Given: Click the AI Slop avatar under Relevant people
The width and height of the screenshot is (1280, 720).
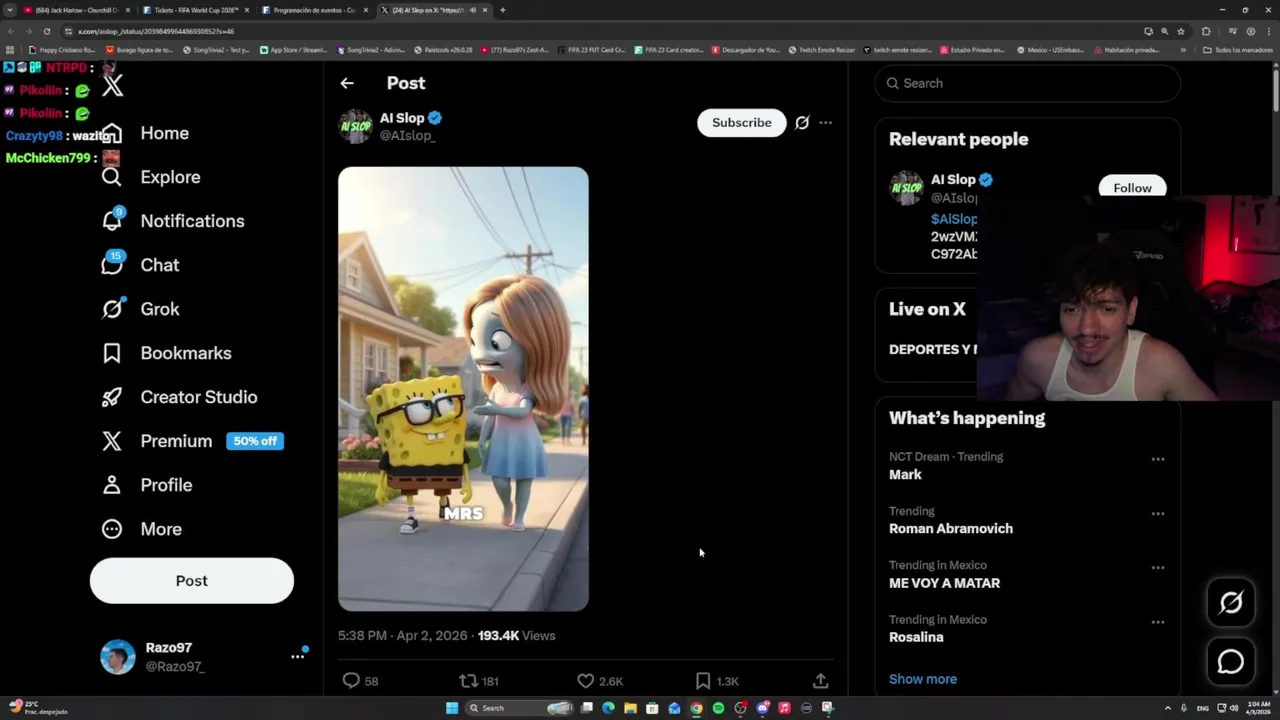Looking at the screenshot, I should (907, 188).
